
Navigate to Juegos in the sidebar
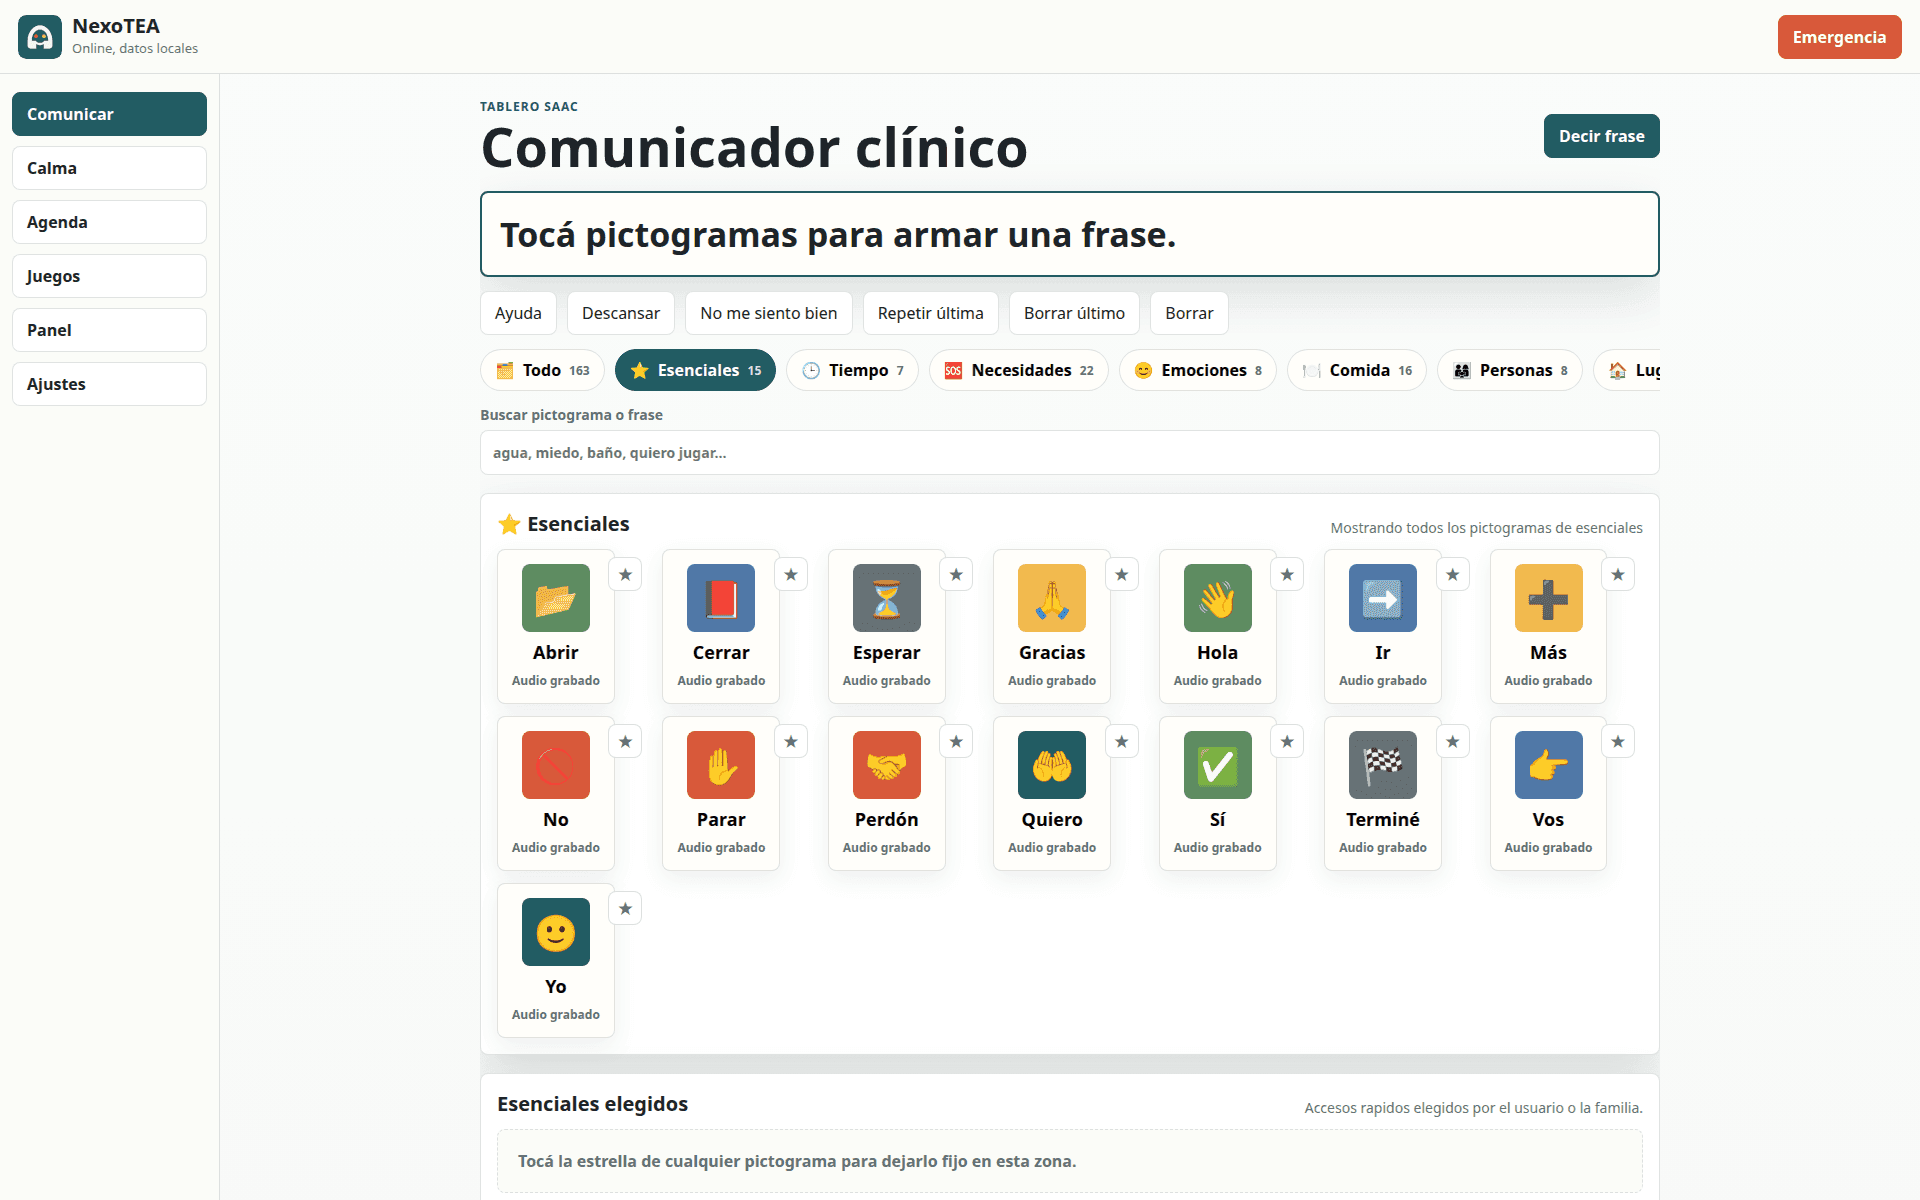click(109, 276)
